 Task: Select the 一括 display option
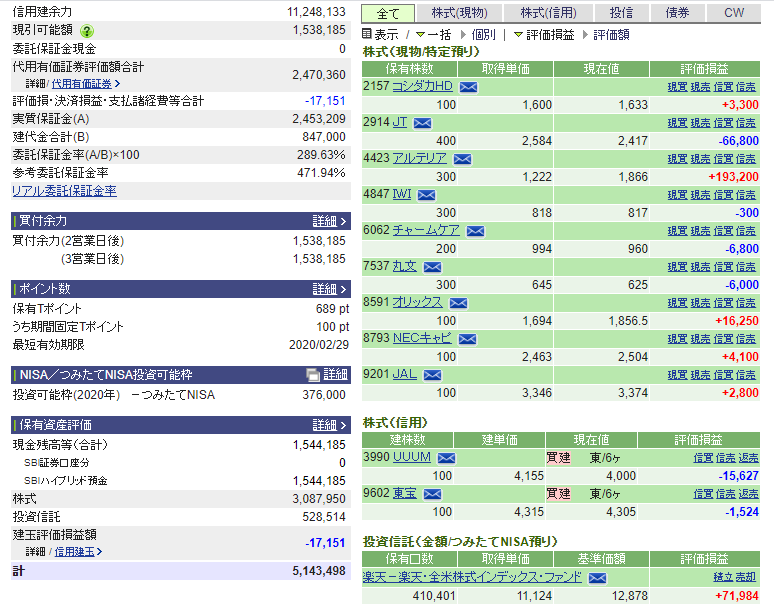pyautogui.click(x=439, y=35)
